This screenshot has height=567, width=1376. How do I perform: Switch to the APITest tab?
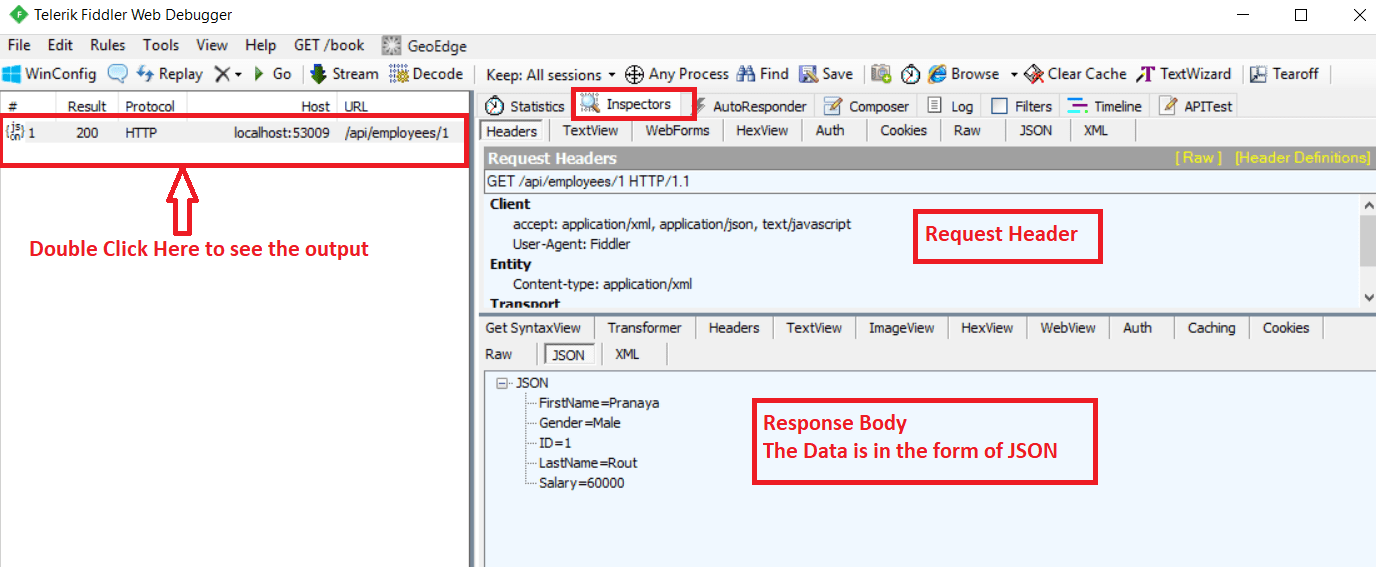tap(1196, 106)
